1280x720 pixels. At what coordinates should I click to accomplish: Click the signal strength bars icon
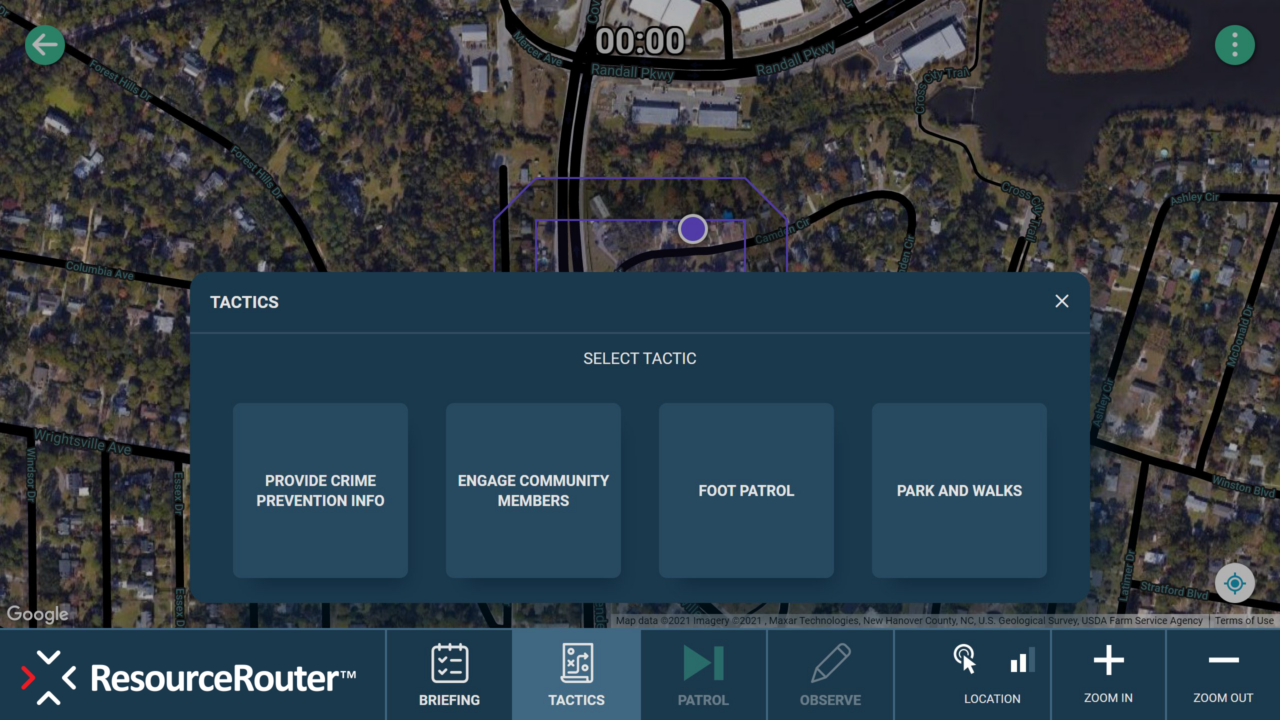pos(1022,660)
